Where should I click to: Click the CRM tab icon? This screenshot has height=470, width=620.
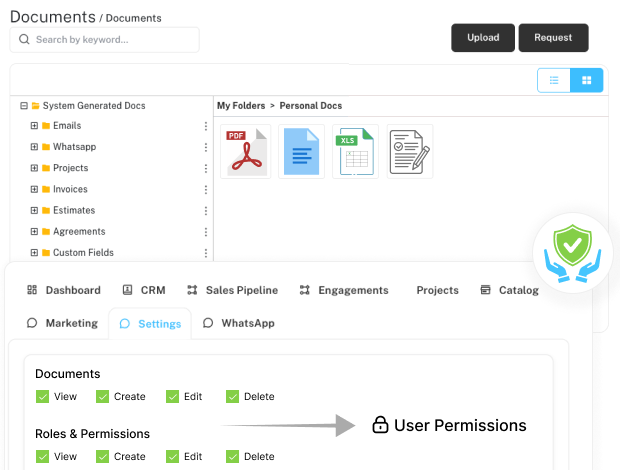click(127, 290)
